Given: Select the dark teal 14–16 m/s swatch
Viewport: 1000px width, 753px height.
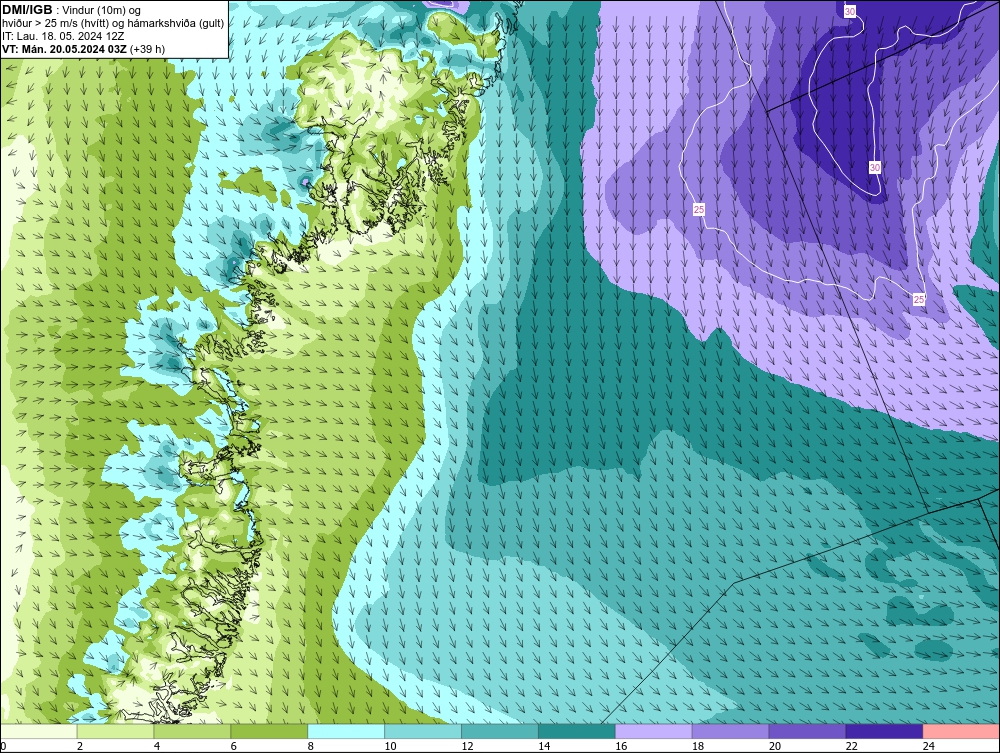Looking at the screenshot, I should pyautogui.click(x=577, y=731).
